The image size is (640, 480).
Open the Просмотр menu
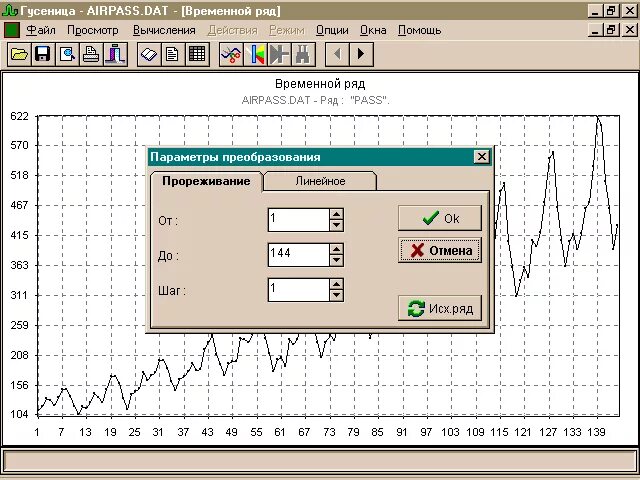tap(93, 30)
